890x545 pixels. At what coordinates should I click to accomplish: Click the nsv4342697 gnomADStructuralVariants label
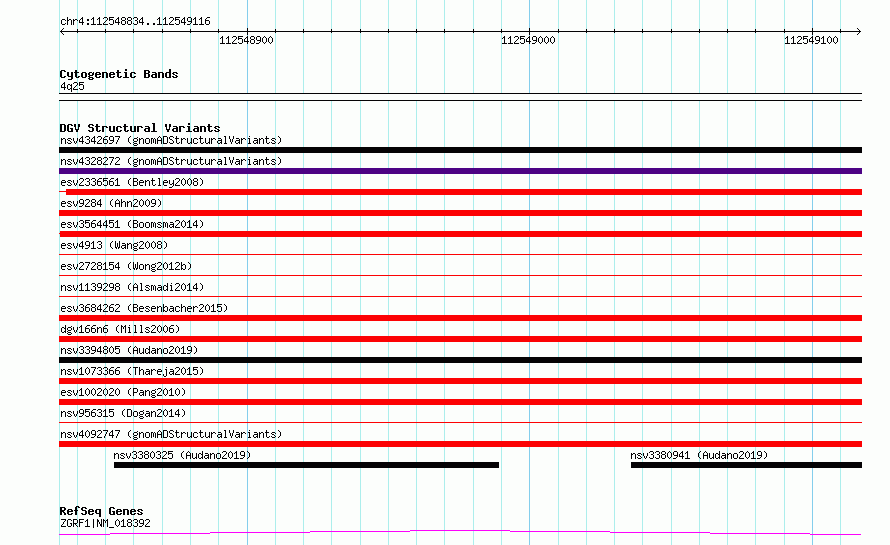[171, 140]
